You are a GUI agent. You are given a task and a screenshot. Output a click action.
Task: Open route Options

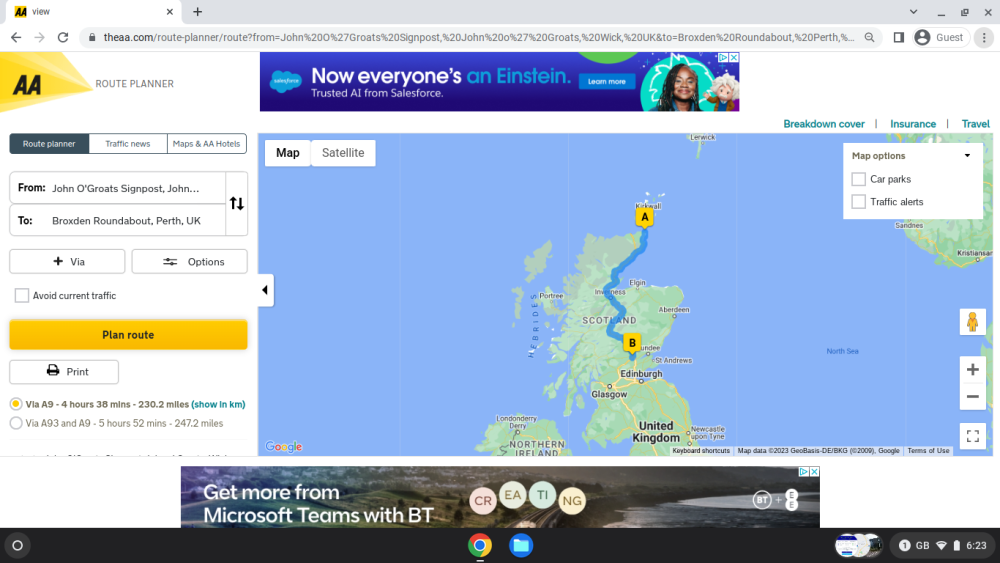(189, 261)
